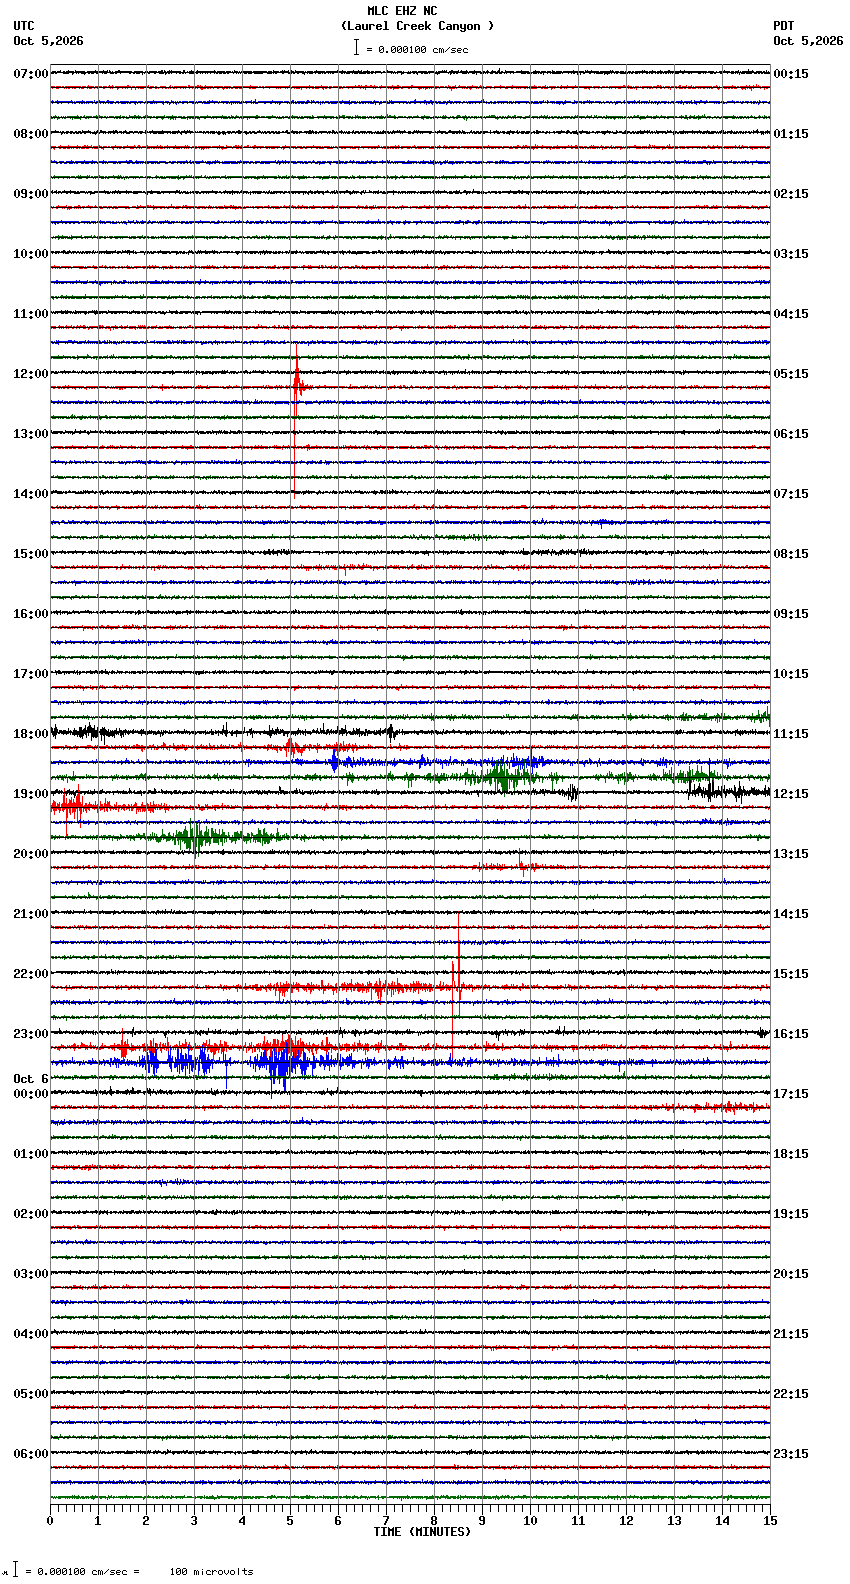Image resolution: width=850 pixels, height=1584 pixels.
Task: Click the '13' tick label on the time axis
Action: point(674,1521)
